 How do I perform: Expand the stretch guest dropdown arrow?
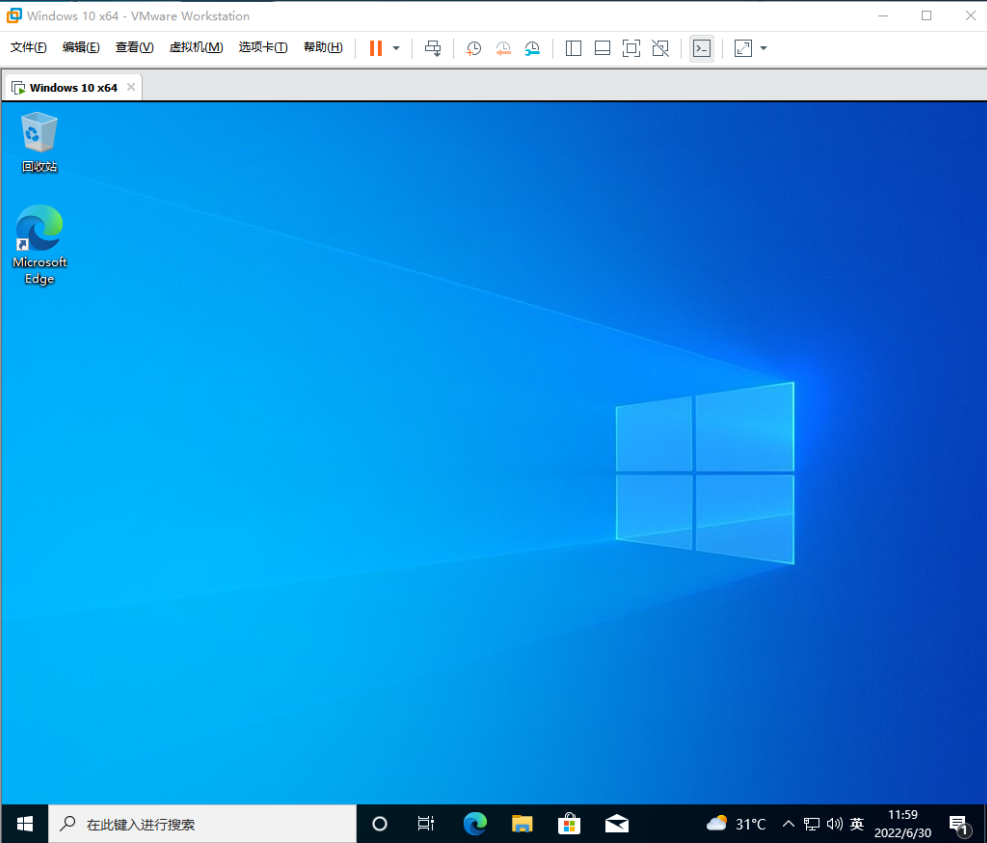pos(764,48)
